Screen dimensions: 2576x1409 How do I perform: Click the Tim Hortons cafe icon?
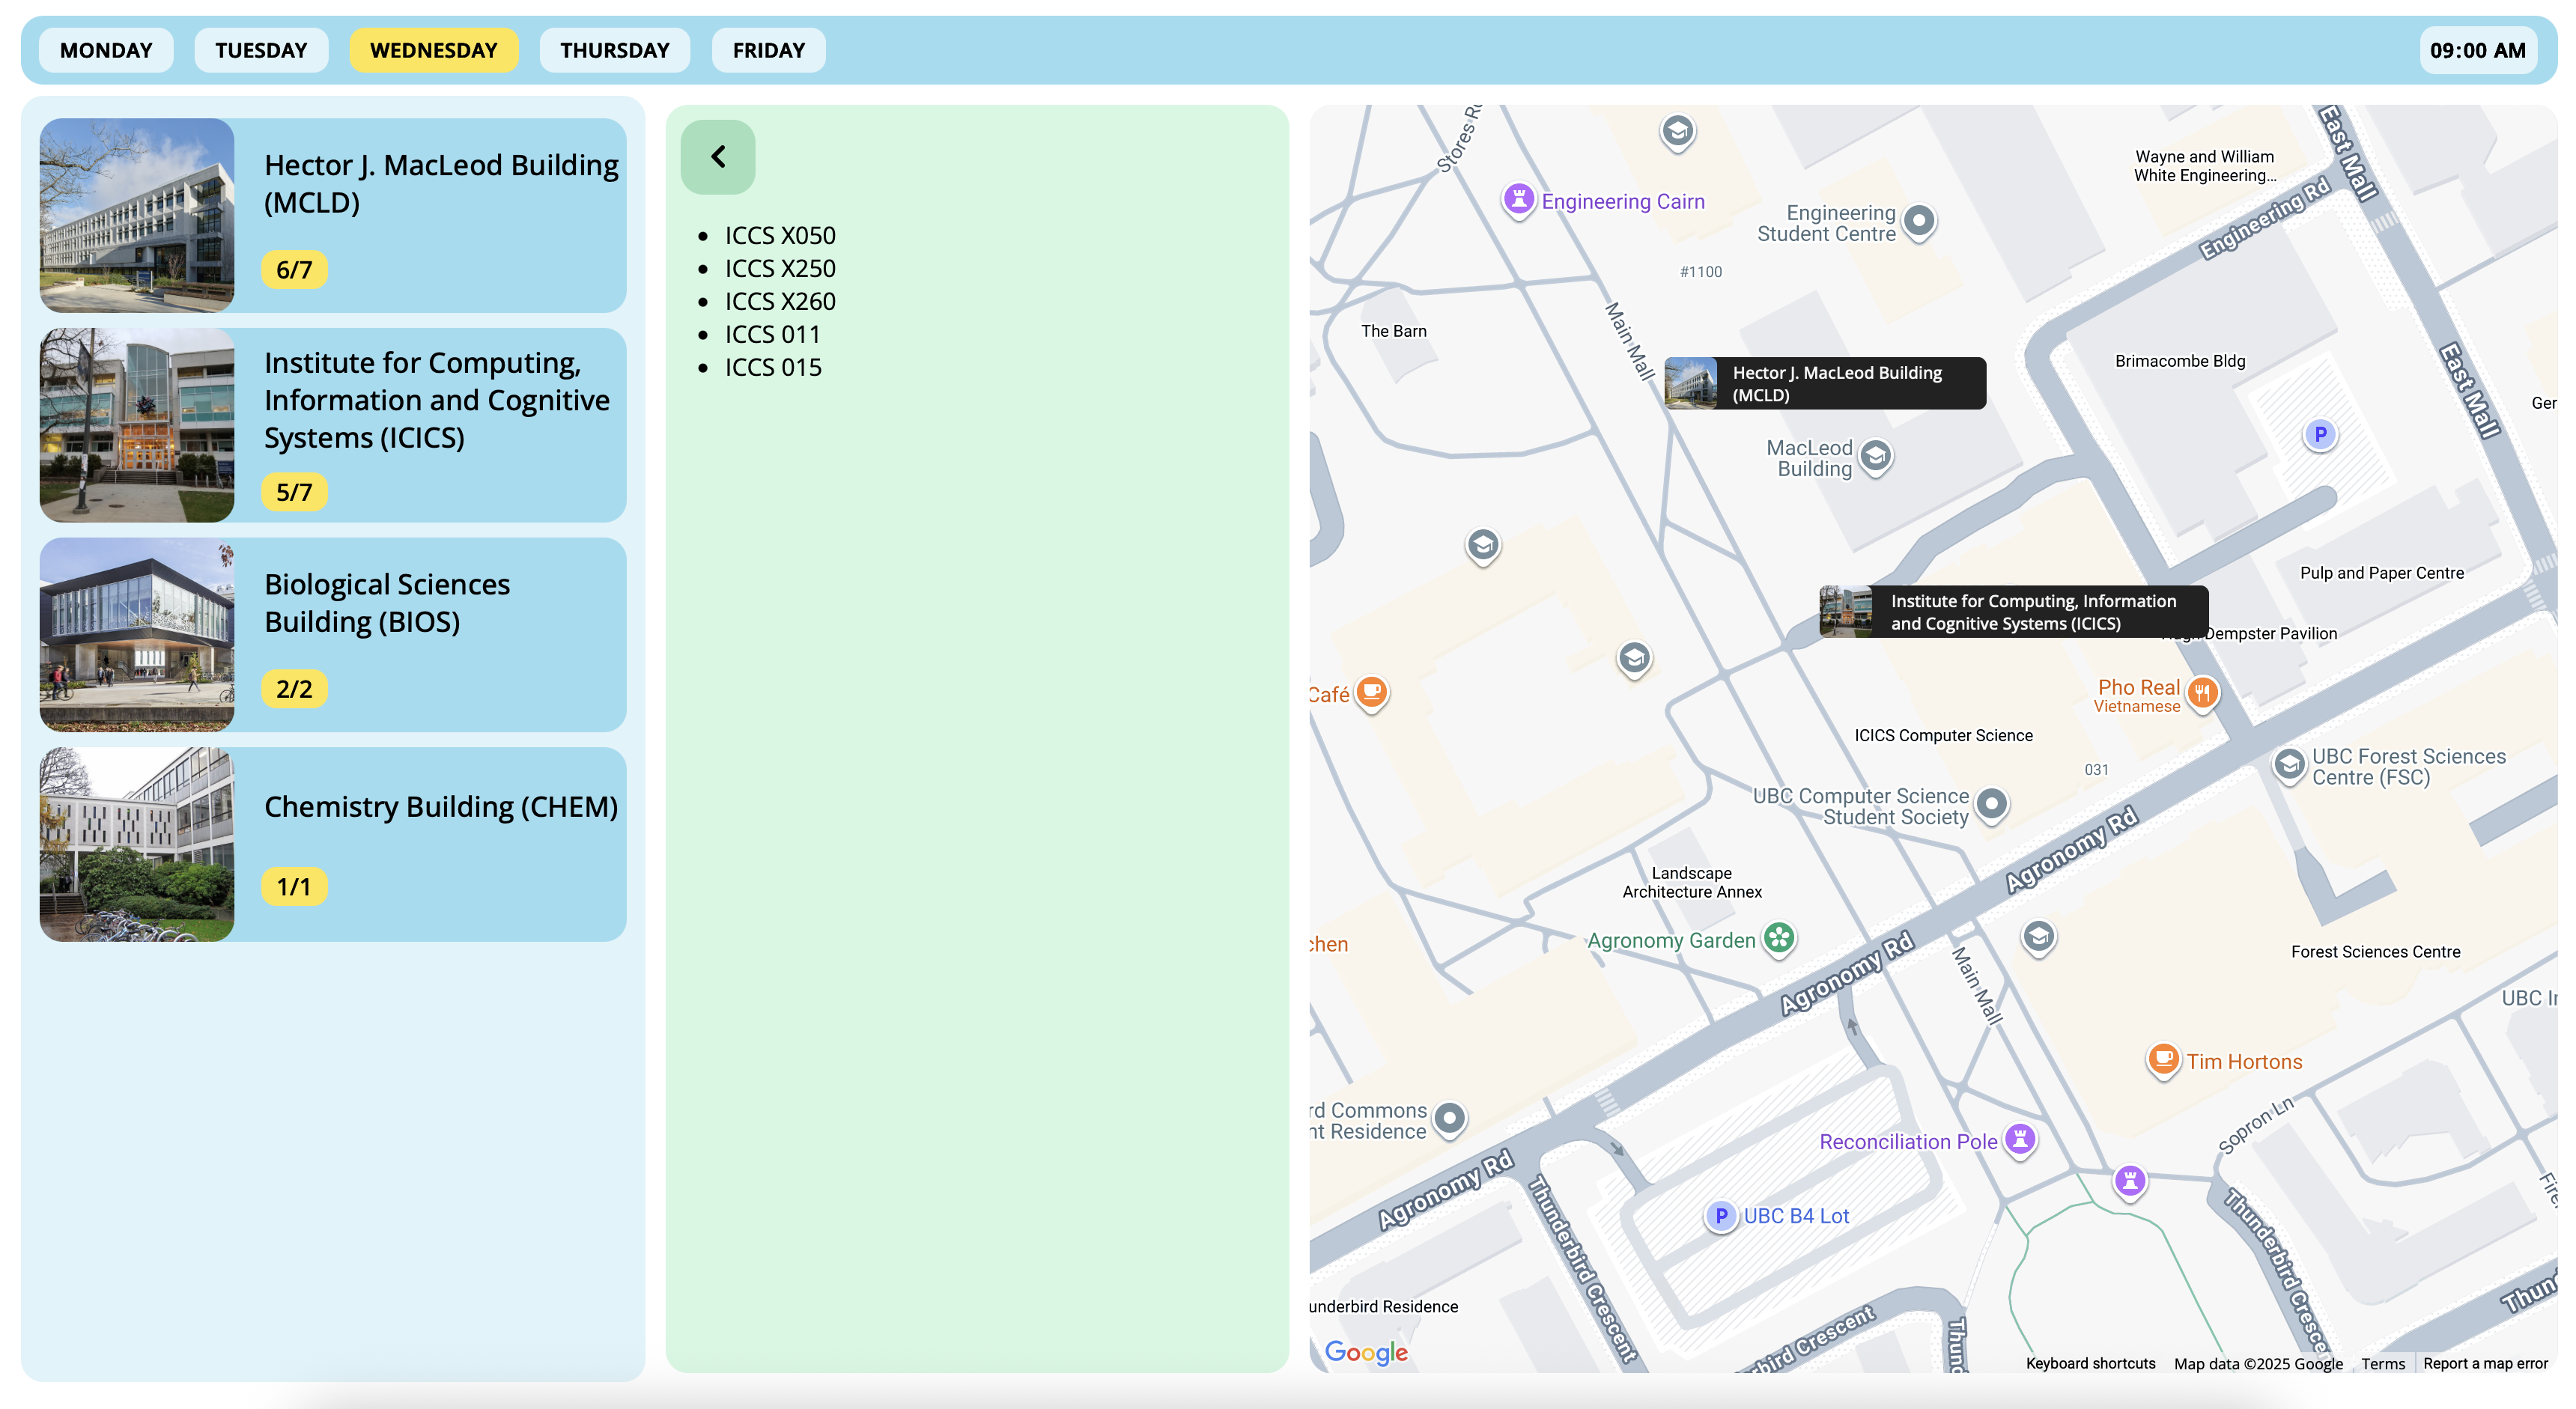point(2163,1059)
